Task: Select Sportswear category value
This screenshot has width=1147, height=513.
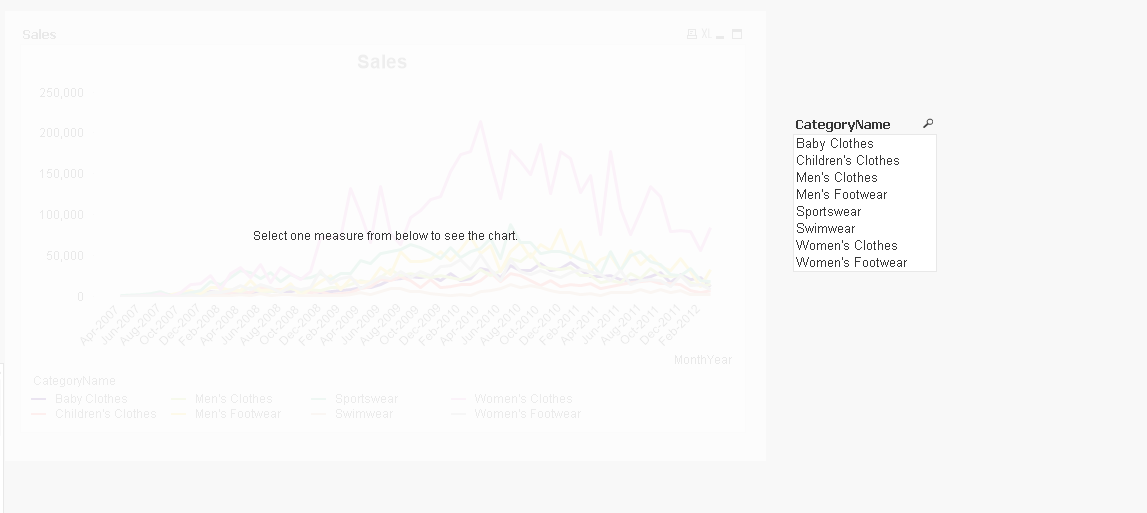Action: [829, 211]
